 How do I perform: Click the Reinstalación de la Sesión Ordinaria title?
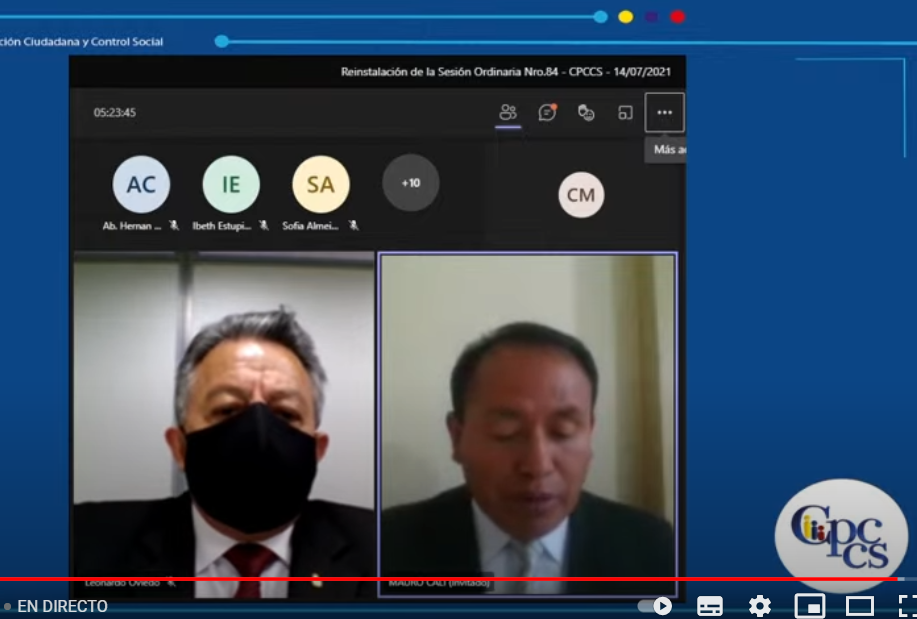[506, 71]
